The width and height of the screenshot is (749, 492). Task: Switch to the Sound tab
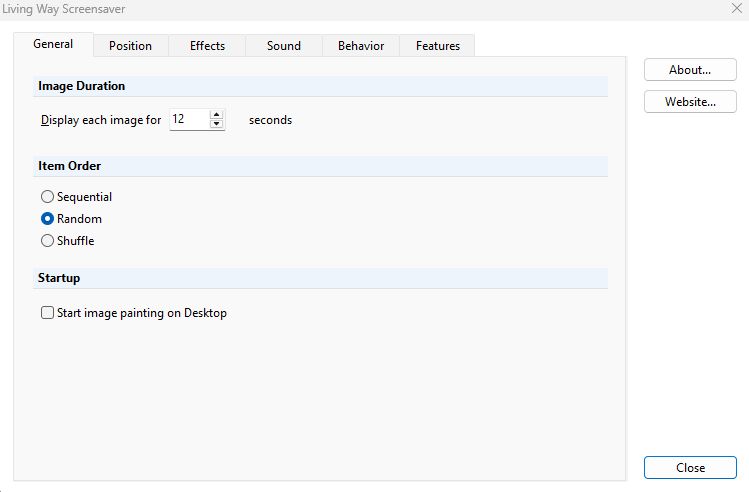pos(284,46)
